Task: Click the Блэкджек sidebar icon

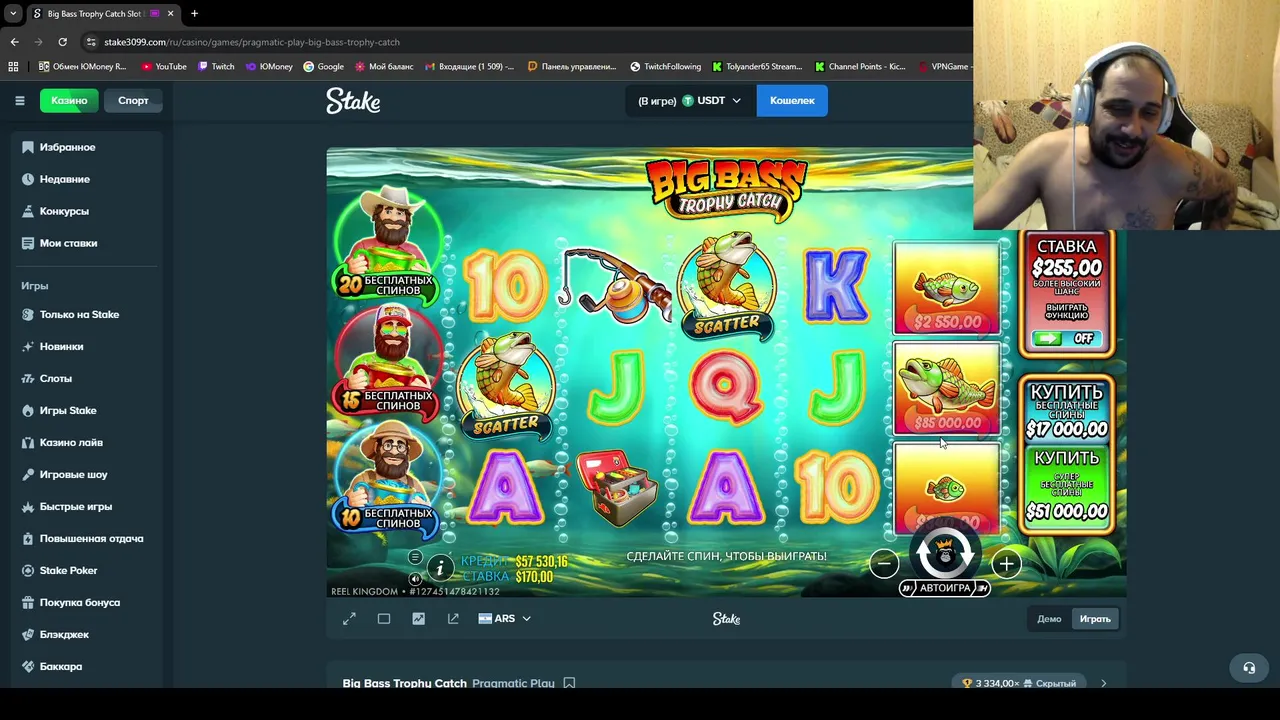Action: pyautogui.click(x=28, y=634)
